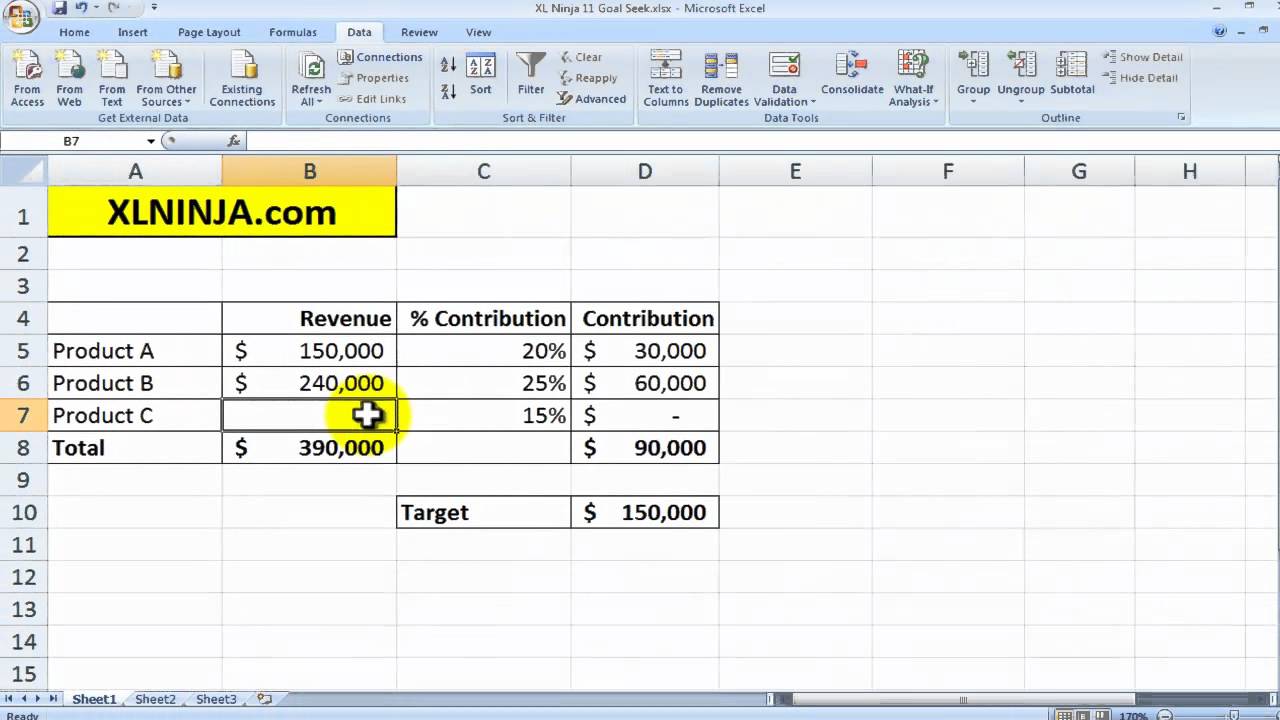Switch to Sheet2 tab
The image size is (1280, 720).
[x=155, y=699]
